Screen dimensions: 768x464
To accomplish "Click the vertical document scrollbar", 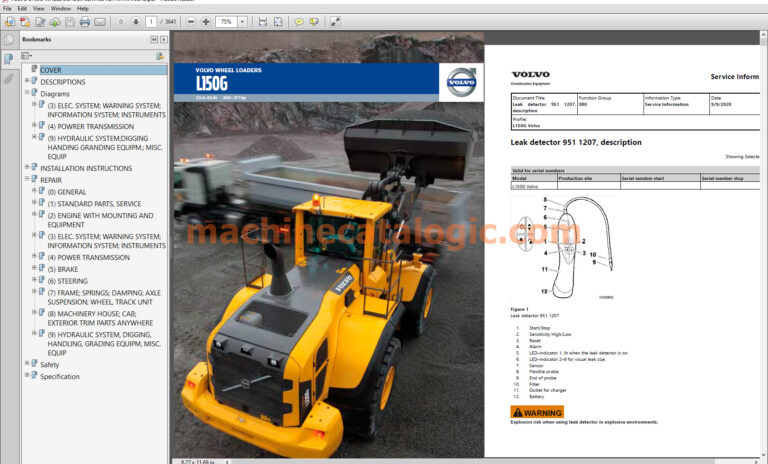I will (x=764, y=245).
